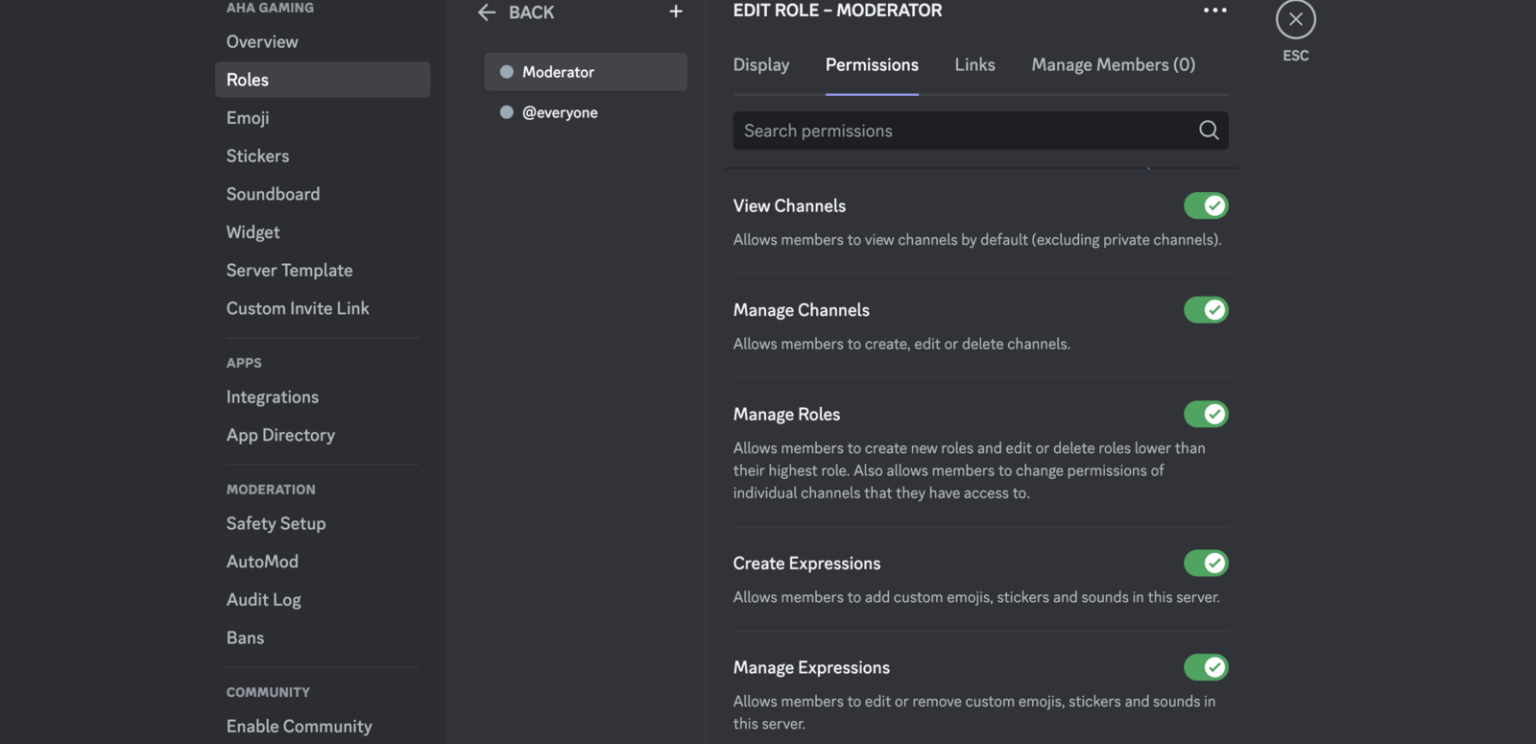Disable Create Expressions permission

[x=1206, y=562]
